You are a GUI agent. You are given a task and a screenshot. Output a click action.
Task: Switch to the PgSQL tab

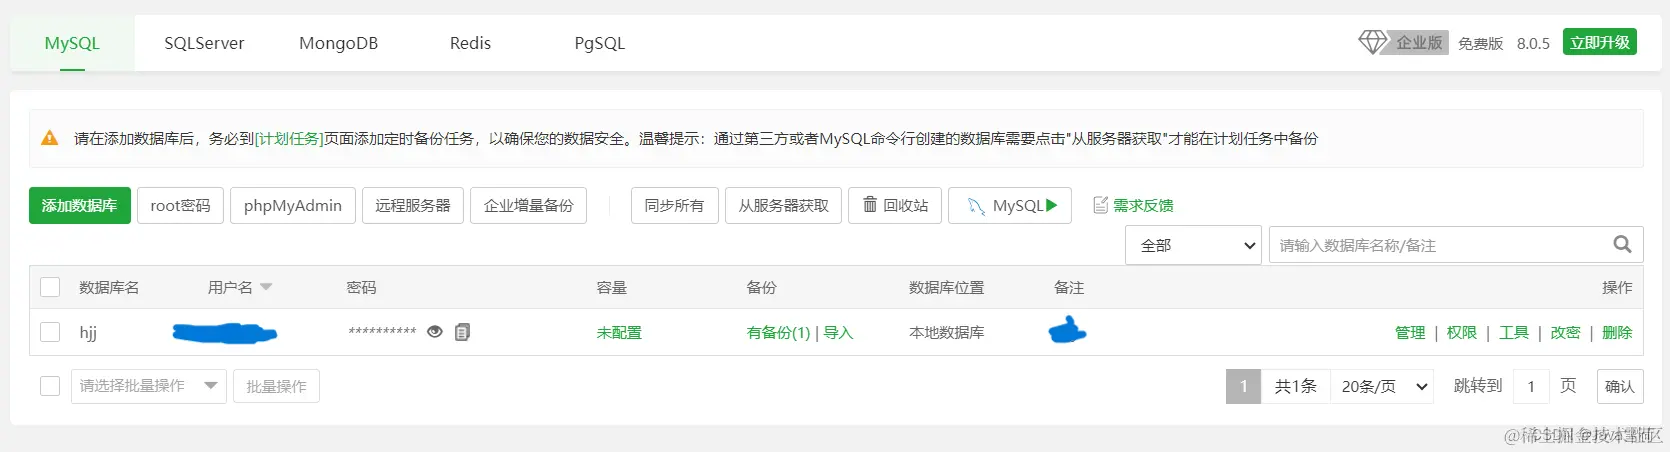tap(600, 43)
